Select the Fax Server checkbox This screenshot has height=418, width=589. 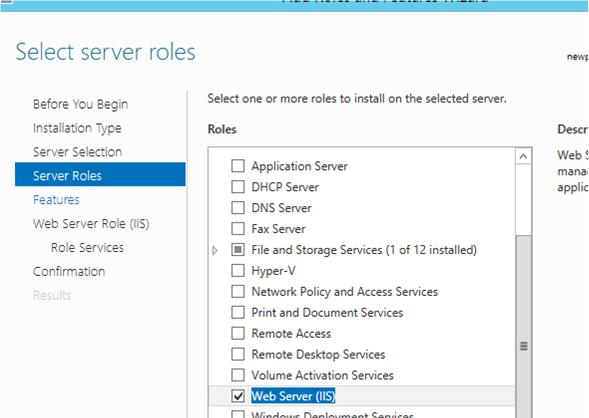(x=238, y=228)
